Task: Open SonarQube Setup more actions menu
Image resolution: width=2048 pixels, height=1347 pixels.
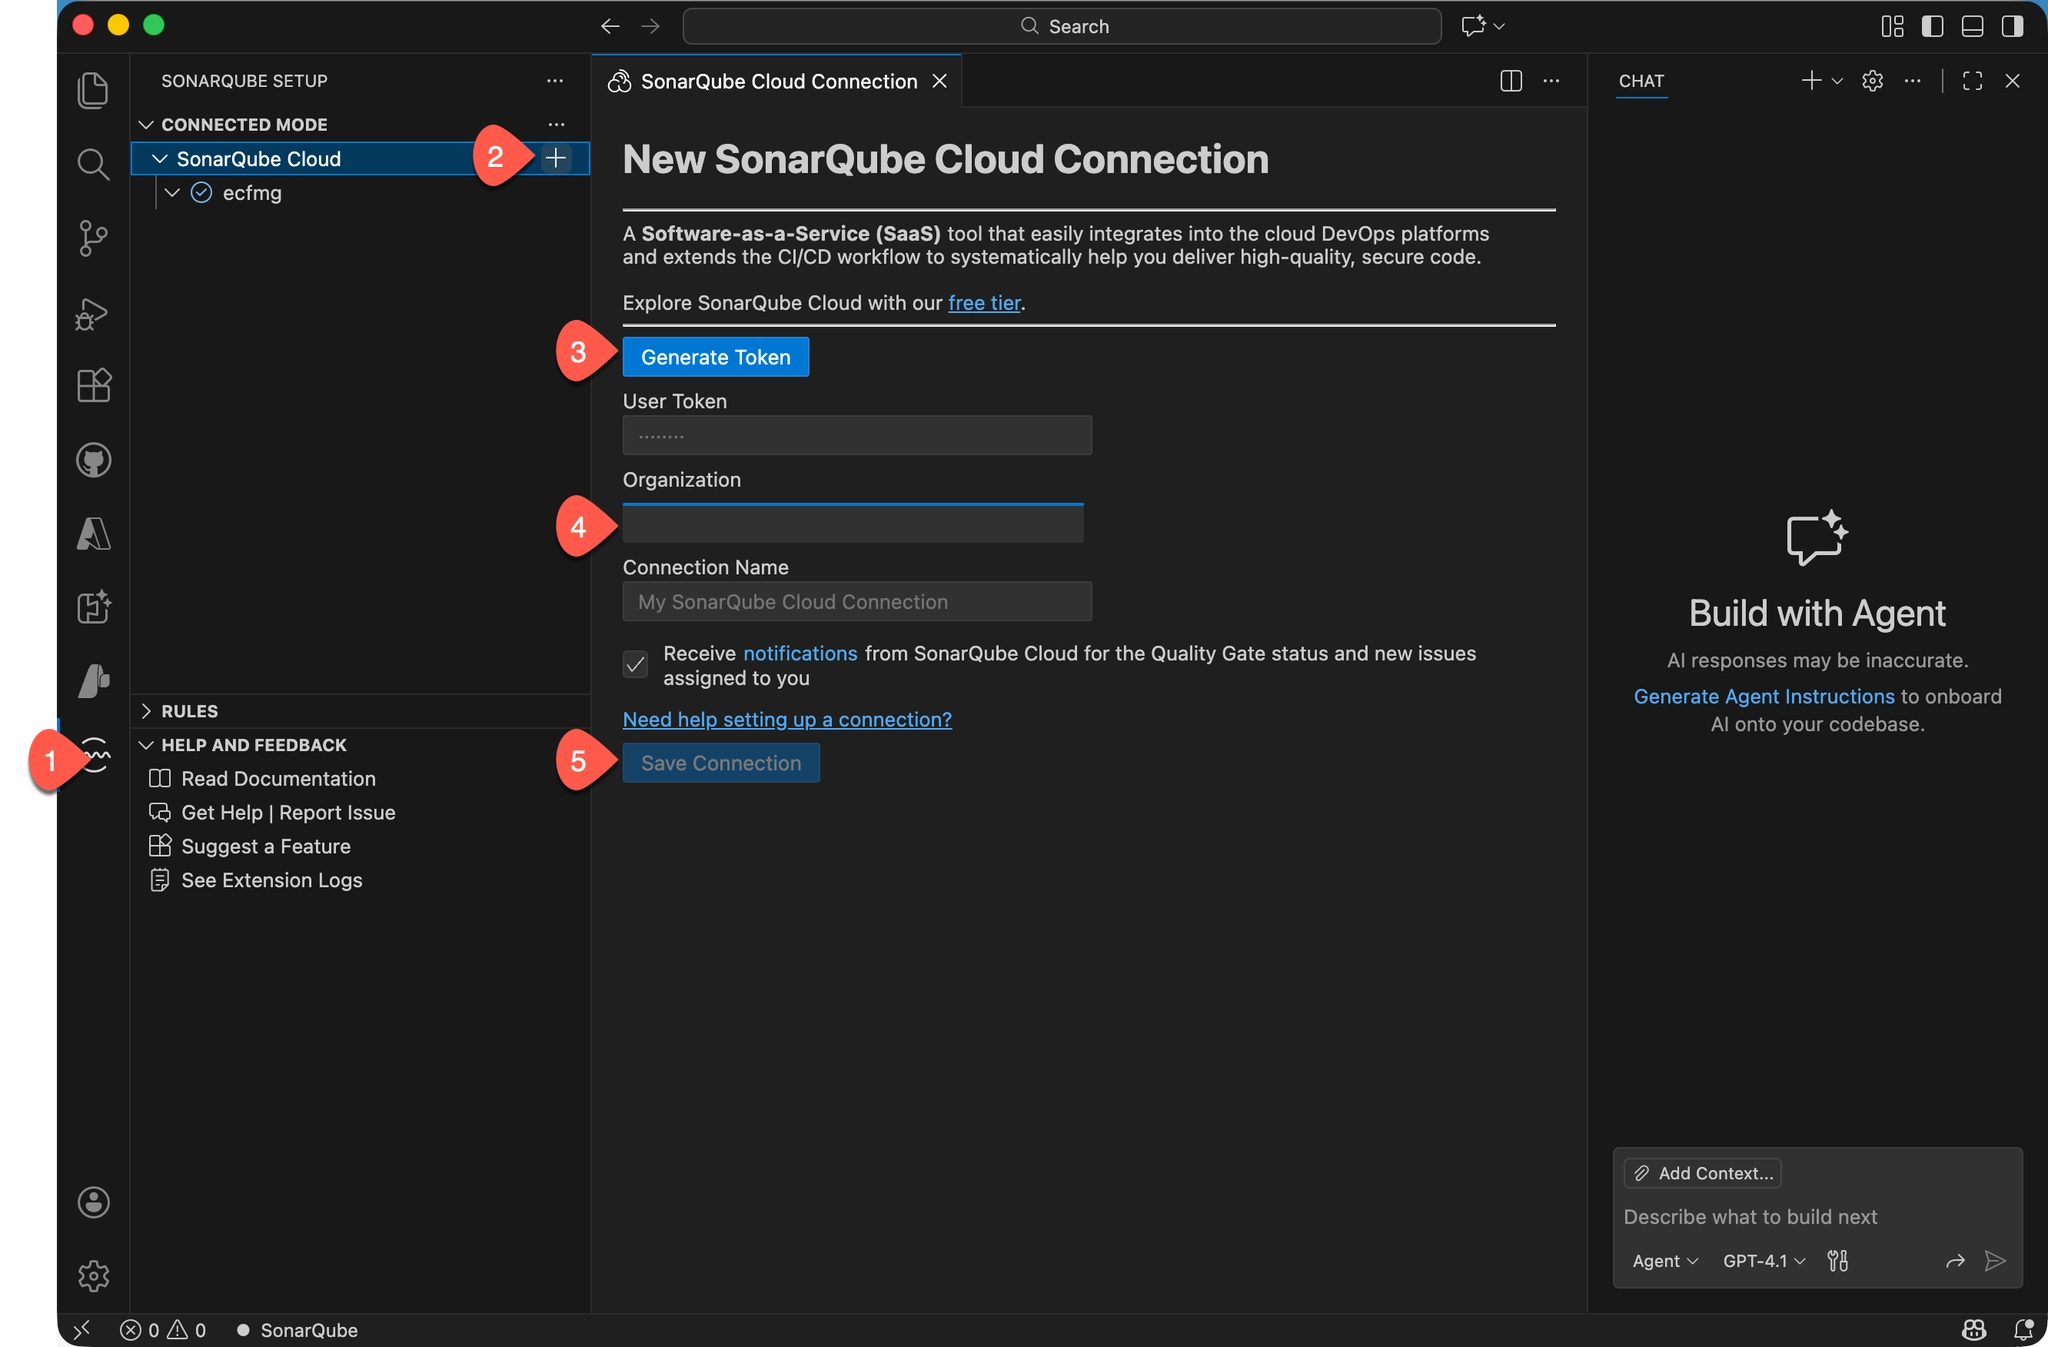Action: point(555,81)
